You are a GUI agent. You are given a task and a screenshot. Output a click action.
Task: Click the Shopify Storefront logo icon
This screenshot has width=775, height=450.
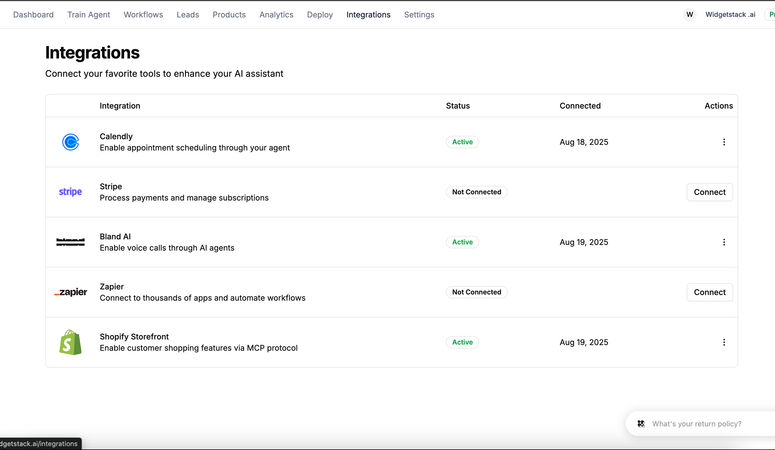tap(70, 342)
